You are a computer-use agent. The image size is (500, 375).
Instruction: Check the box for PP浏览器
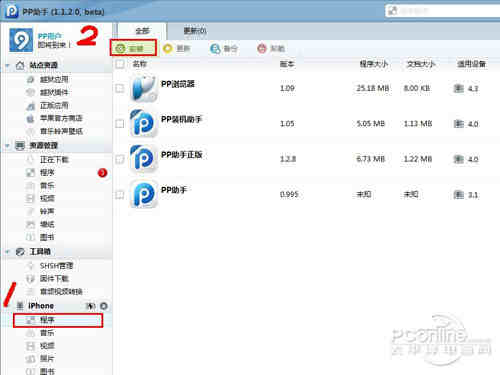click(x=120, y=88)
